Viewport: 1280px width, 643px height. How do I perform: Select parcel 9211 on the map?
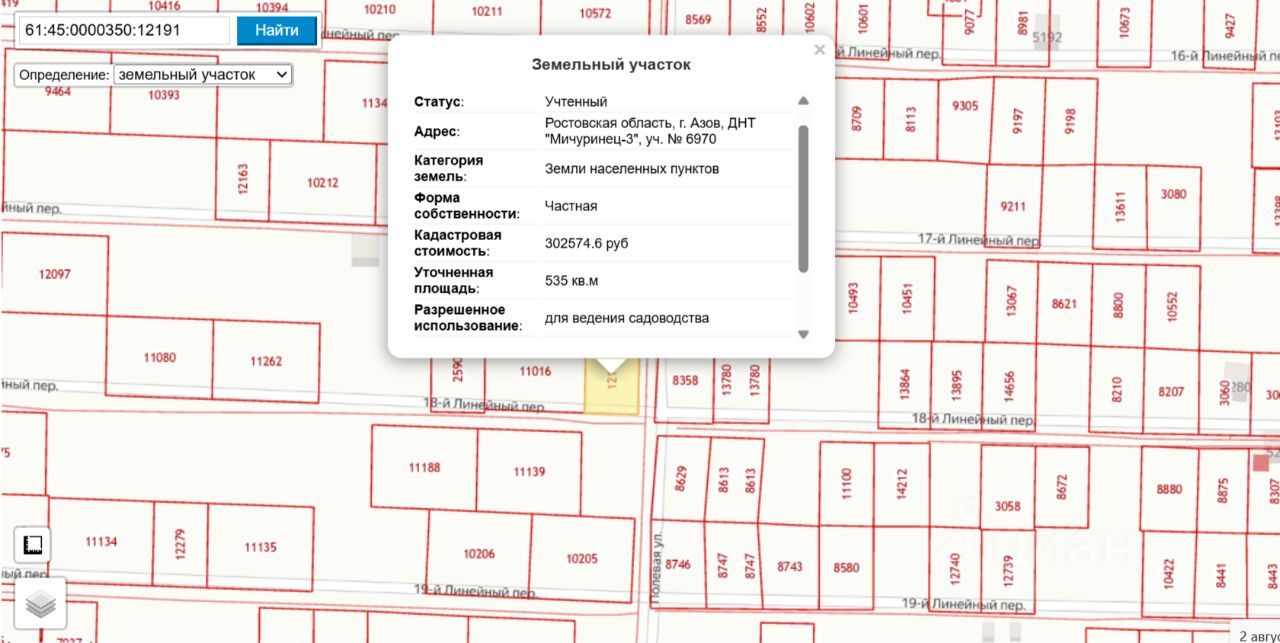1013,206
